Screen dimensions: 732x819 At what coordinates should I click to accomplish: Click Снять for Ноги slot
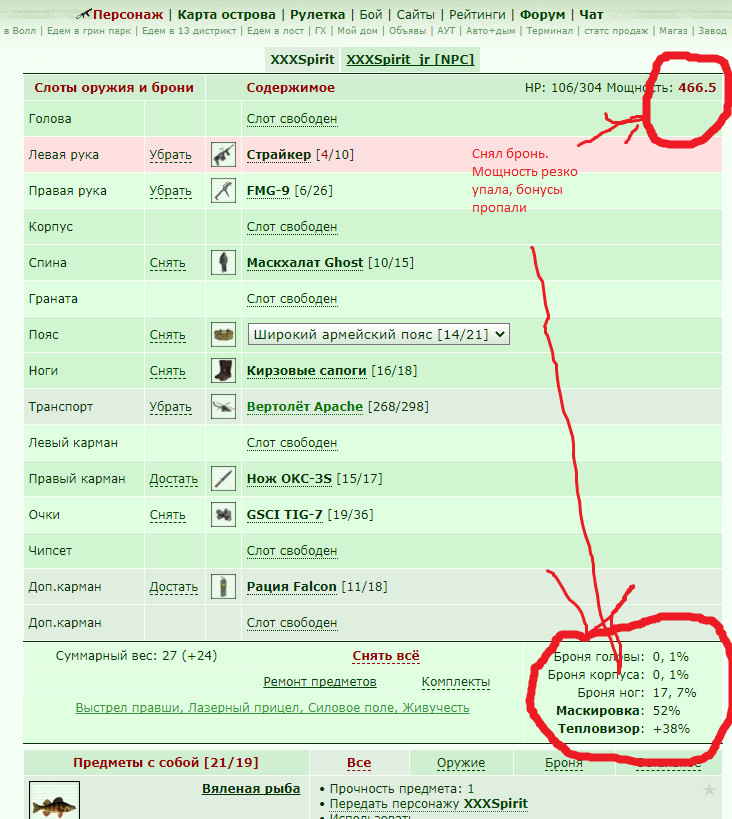pyautogui.click(x=168, y=371)
